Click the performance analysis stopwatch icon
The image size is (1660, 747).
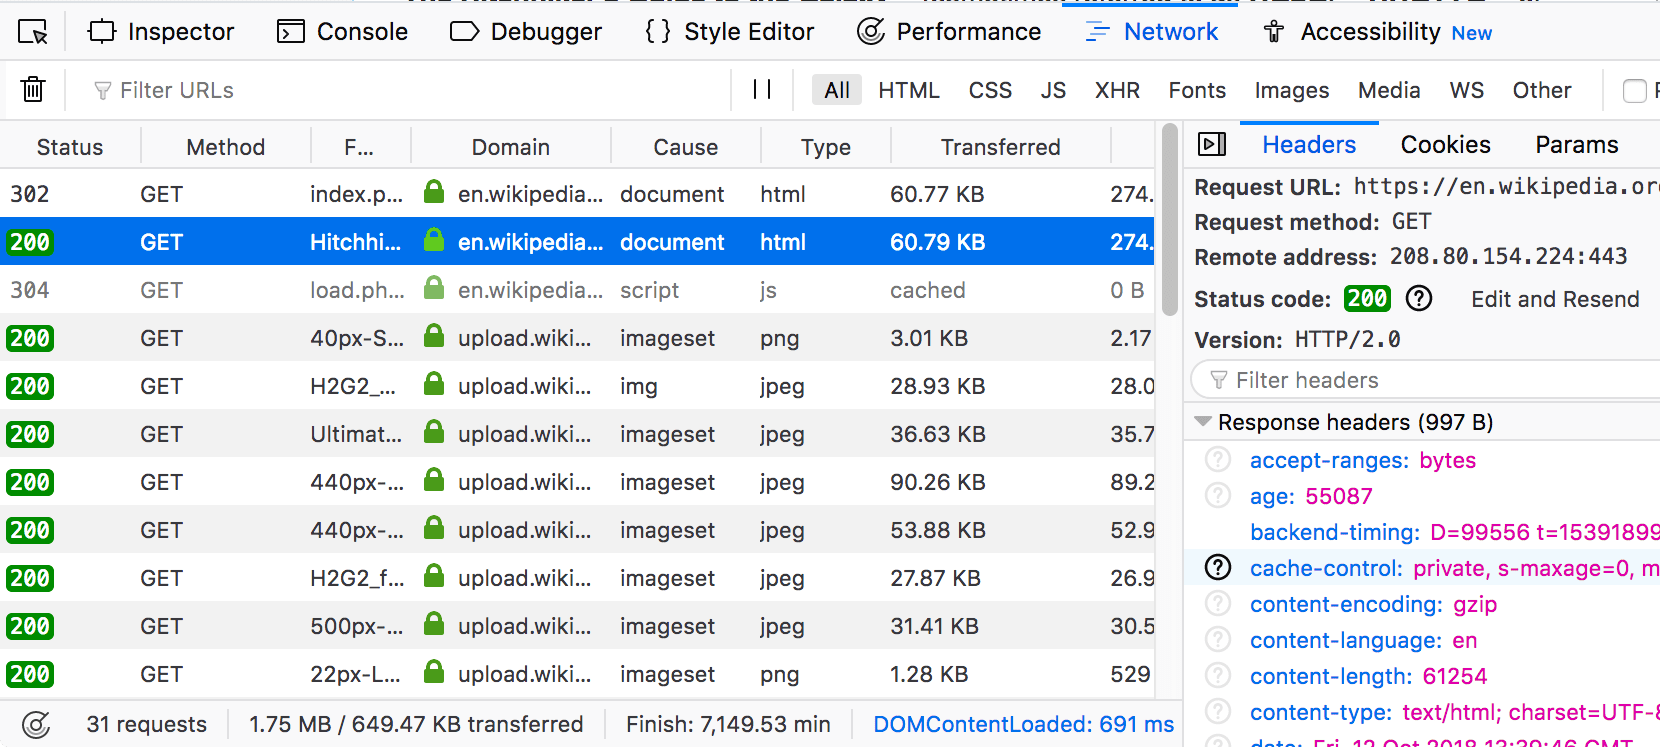click(x=36, y=724)
